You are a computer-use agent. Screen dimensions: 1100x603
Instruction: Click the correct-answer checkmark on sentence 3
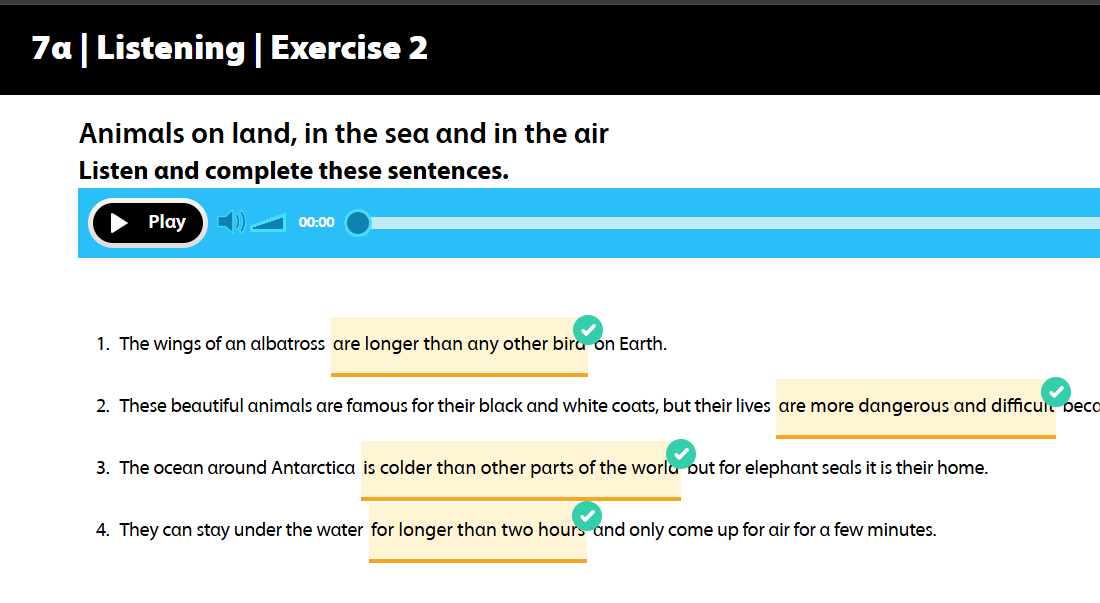pos(681,453)
